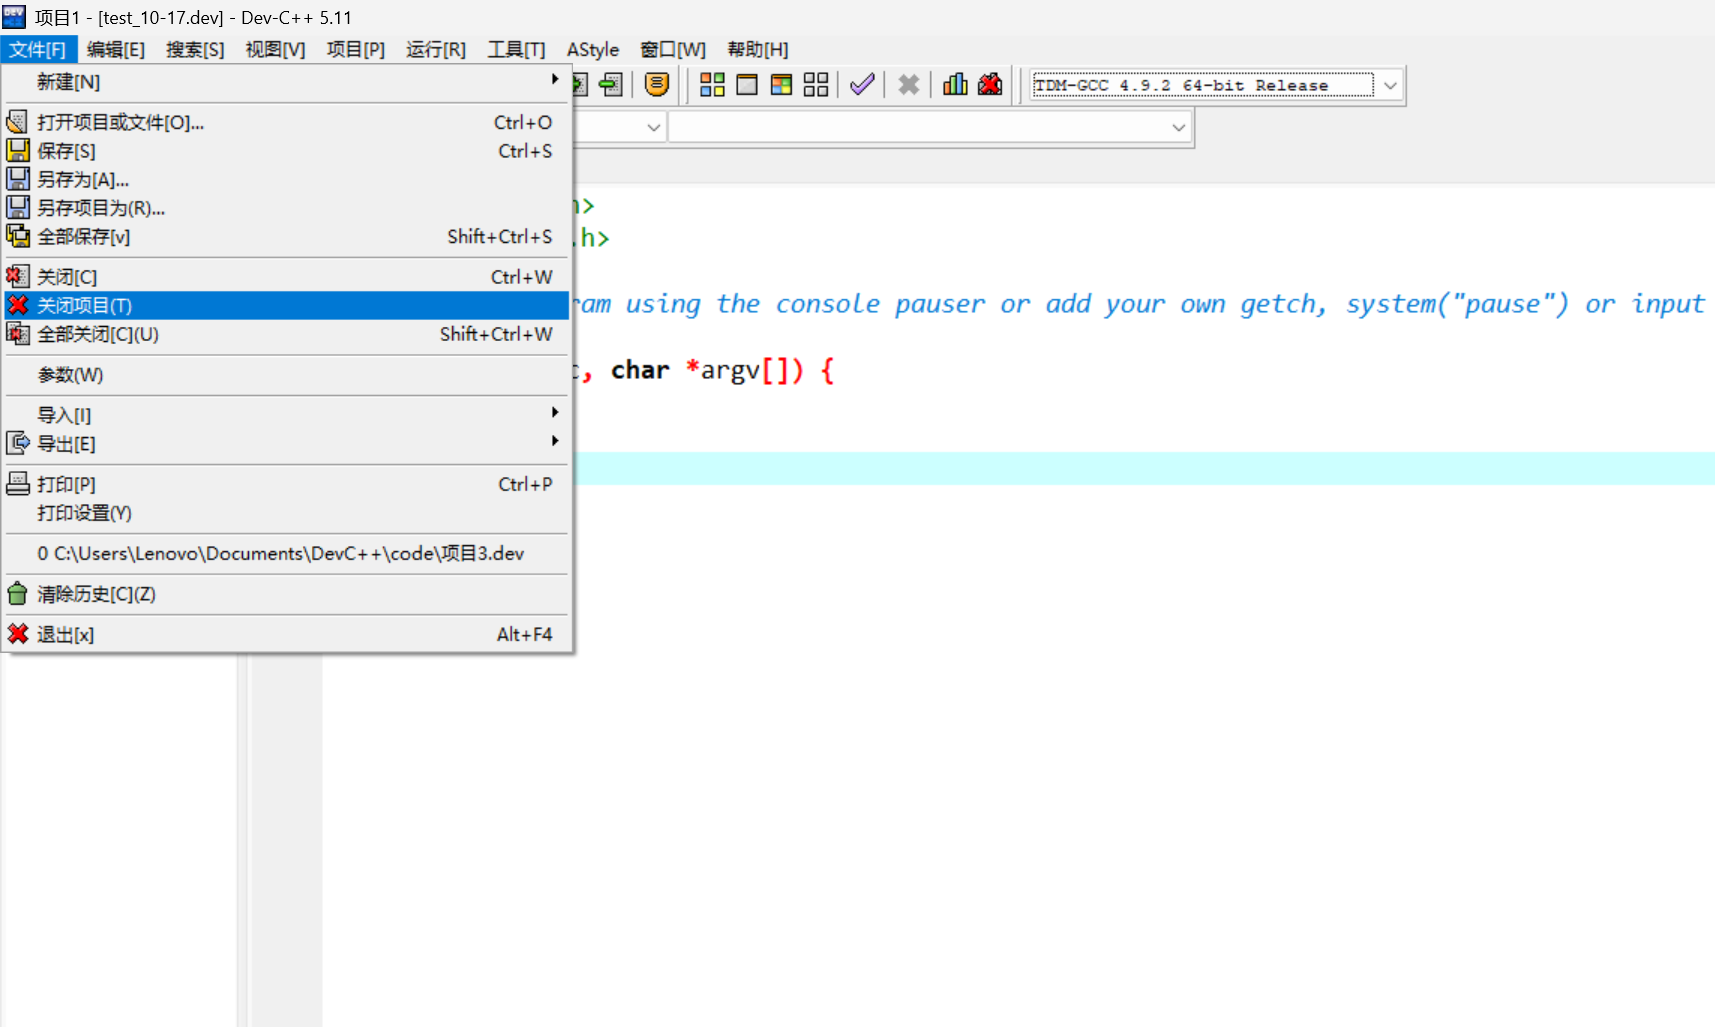Open recent file 项目3.dev
This screenshot has width=1715, height=1027.
pos(287,553)
